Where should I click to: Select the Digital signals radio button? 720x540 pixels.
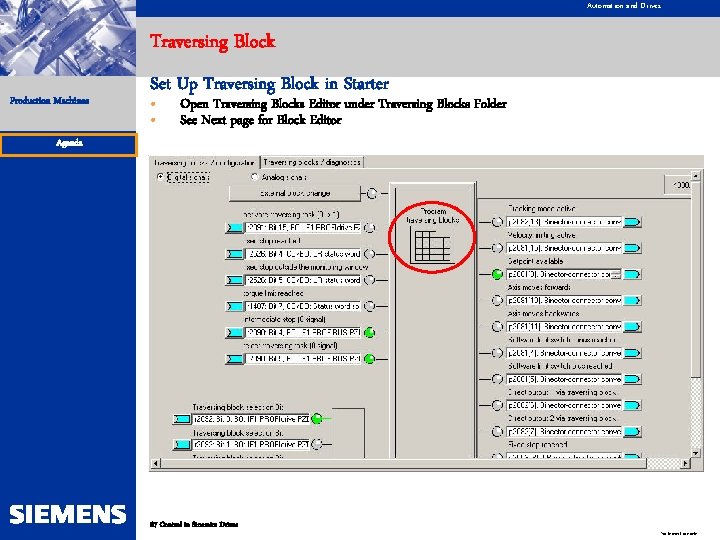pos(160,177)
